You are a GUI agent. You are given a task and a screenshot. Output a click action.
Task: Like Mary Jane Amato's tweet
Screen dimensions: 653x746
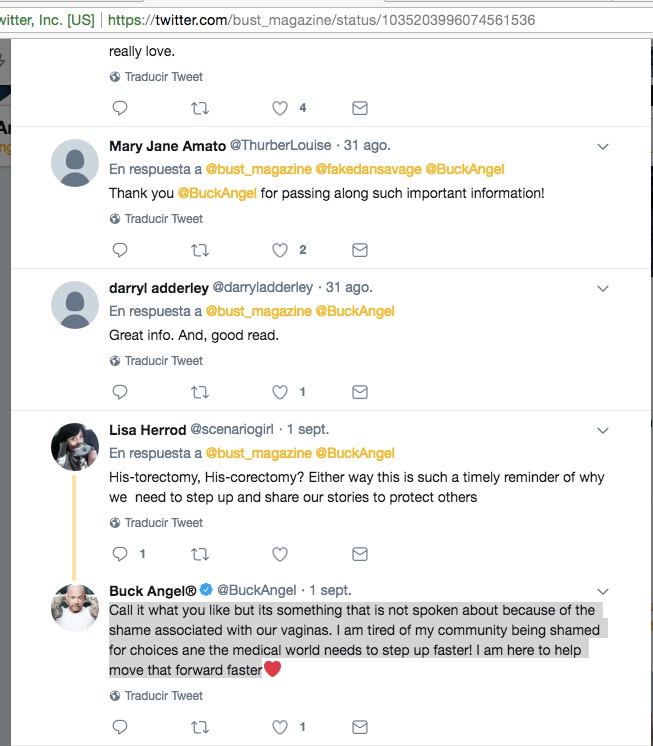coord(281,250)
